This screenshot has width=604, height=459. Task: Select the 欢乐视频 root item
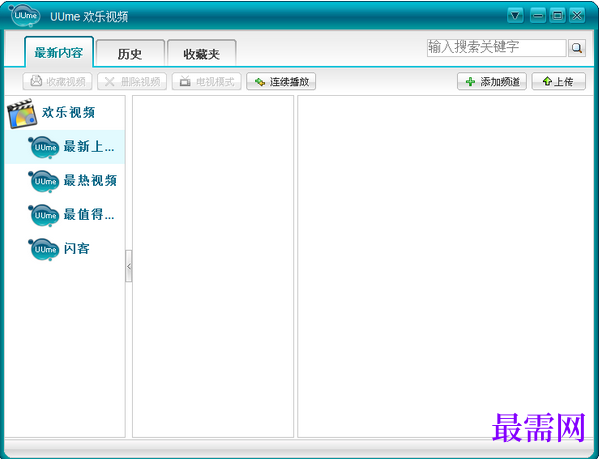(x=65, y=112)
